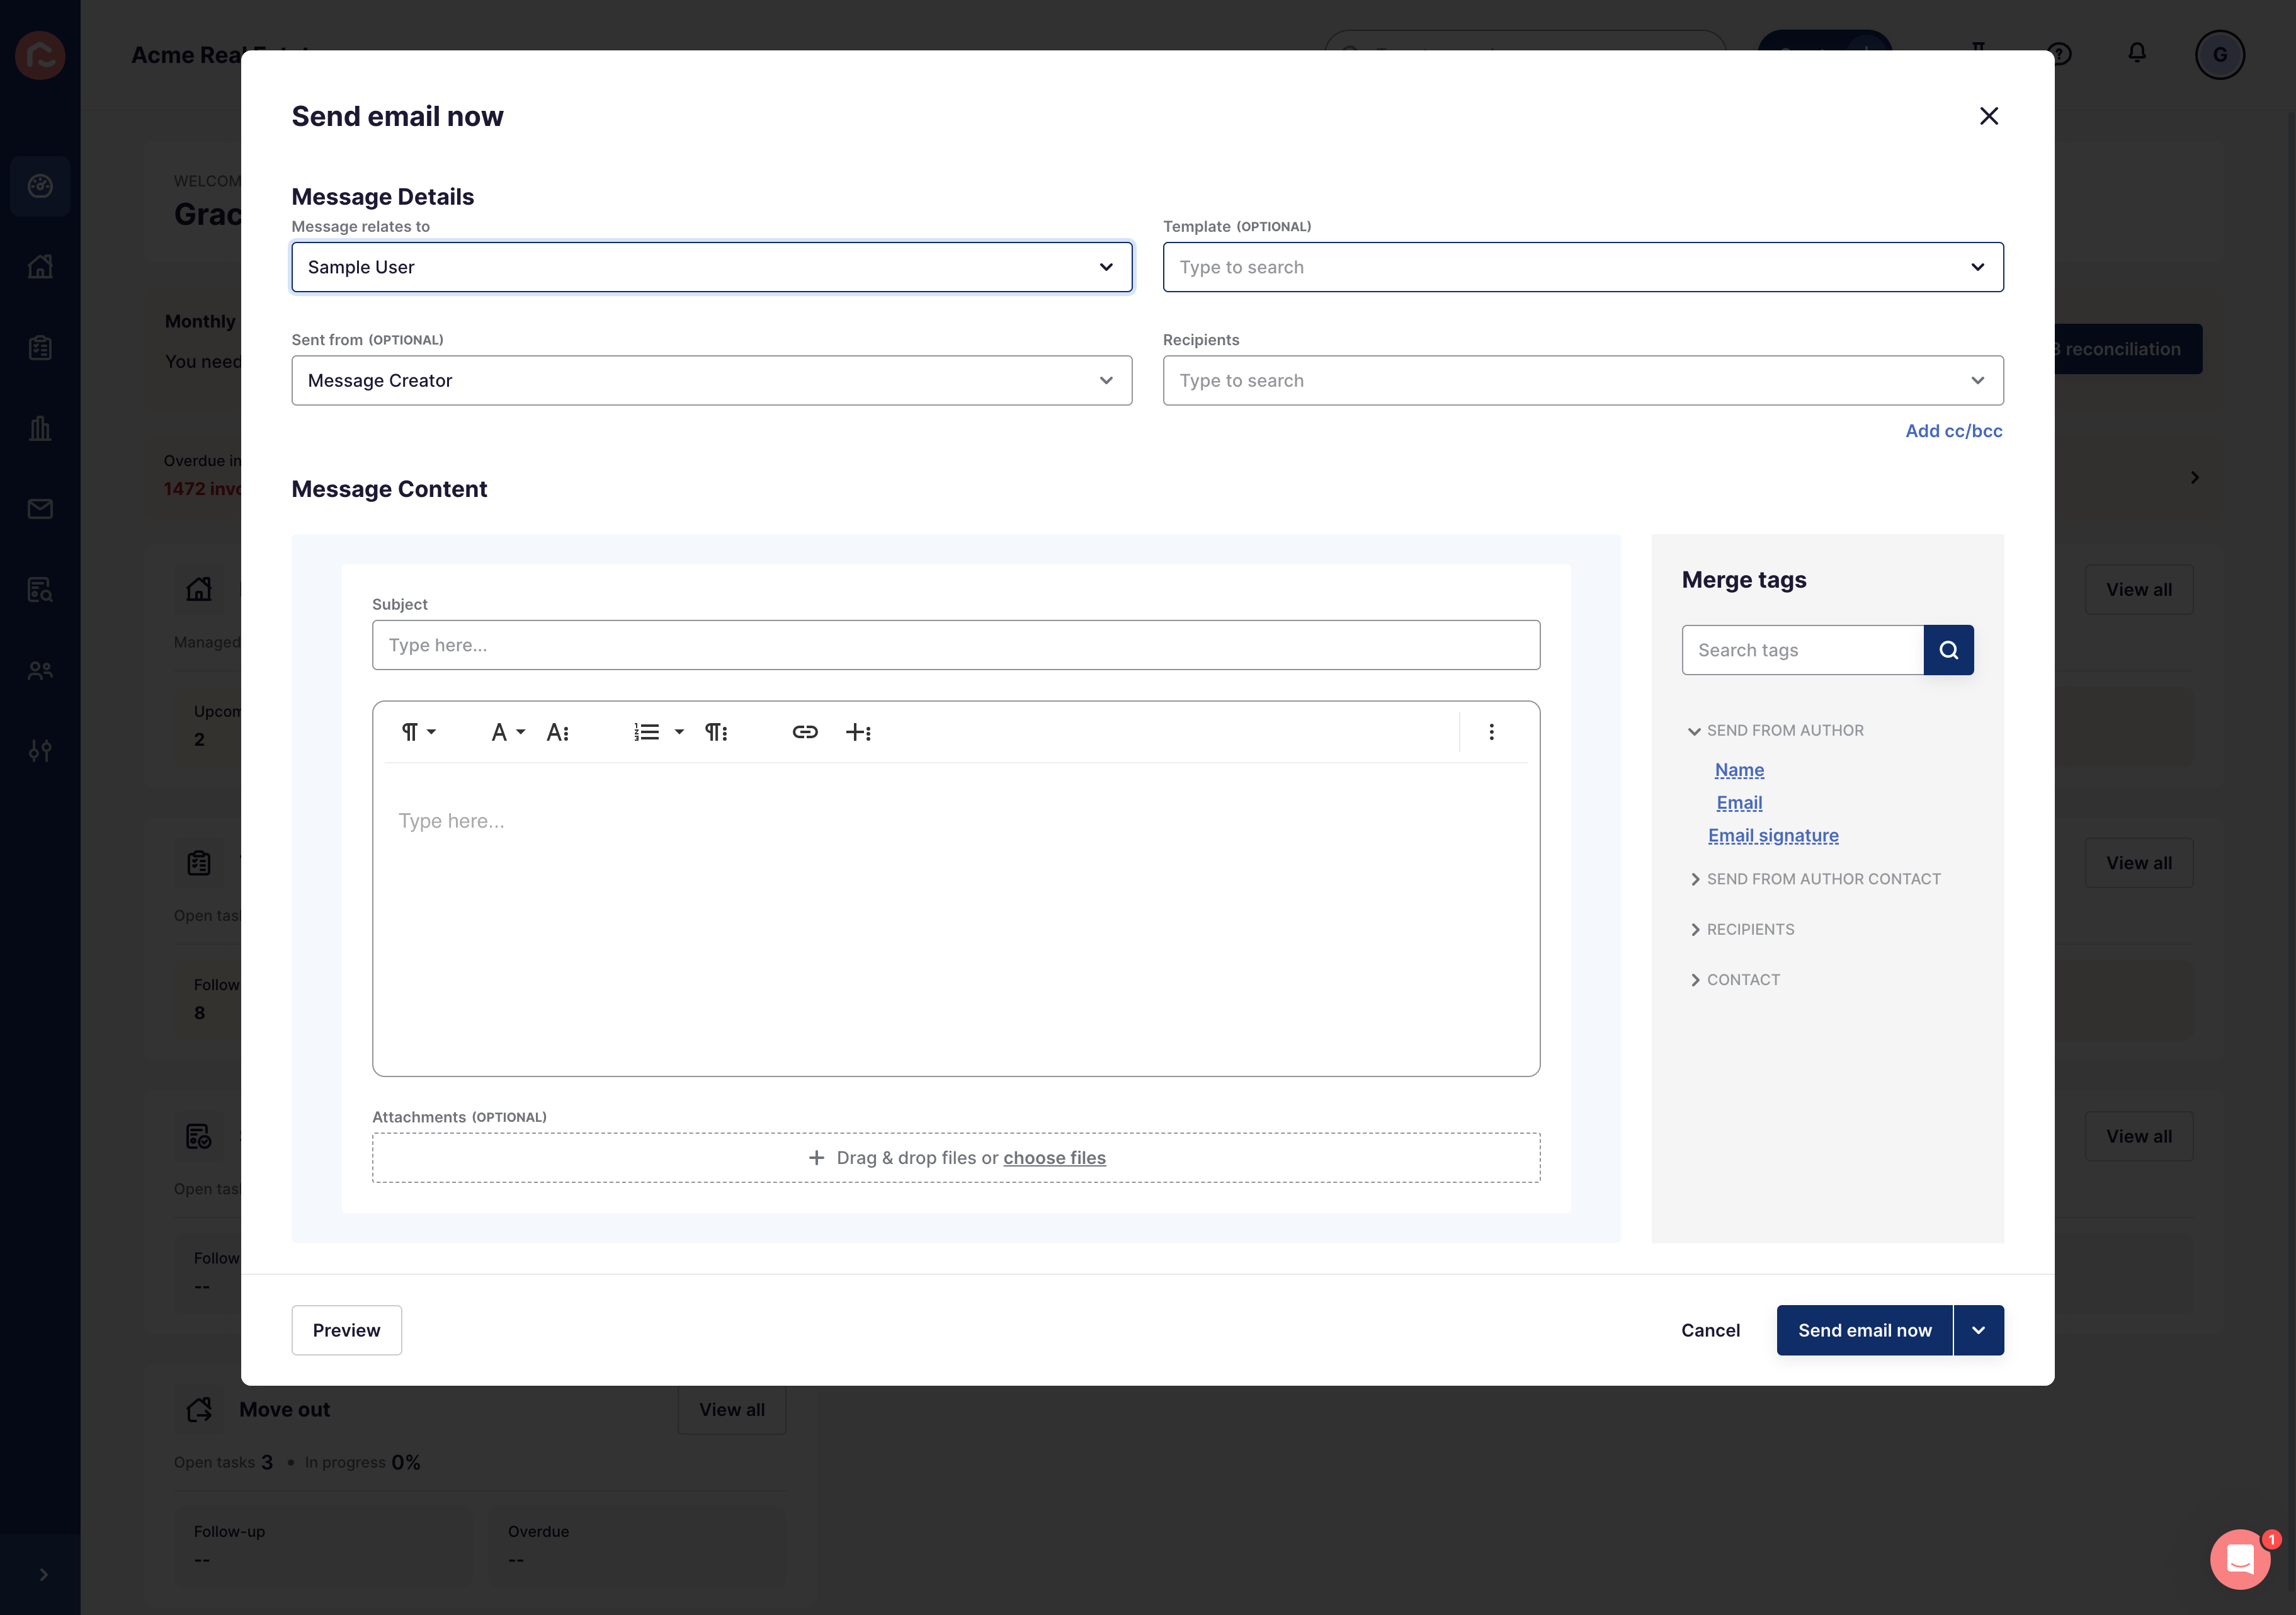The height and width of the screenshot is (1615, 2296).
Task: Click into the message body editor
Action: tap(956, 919)
